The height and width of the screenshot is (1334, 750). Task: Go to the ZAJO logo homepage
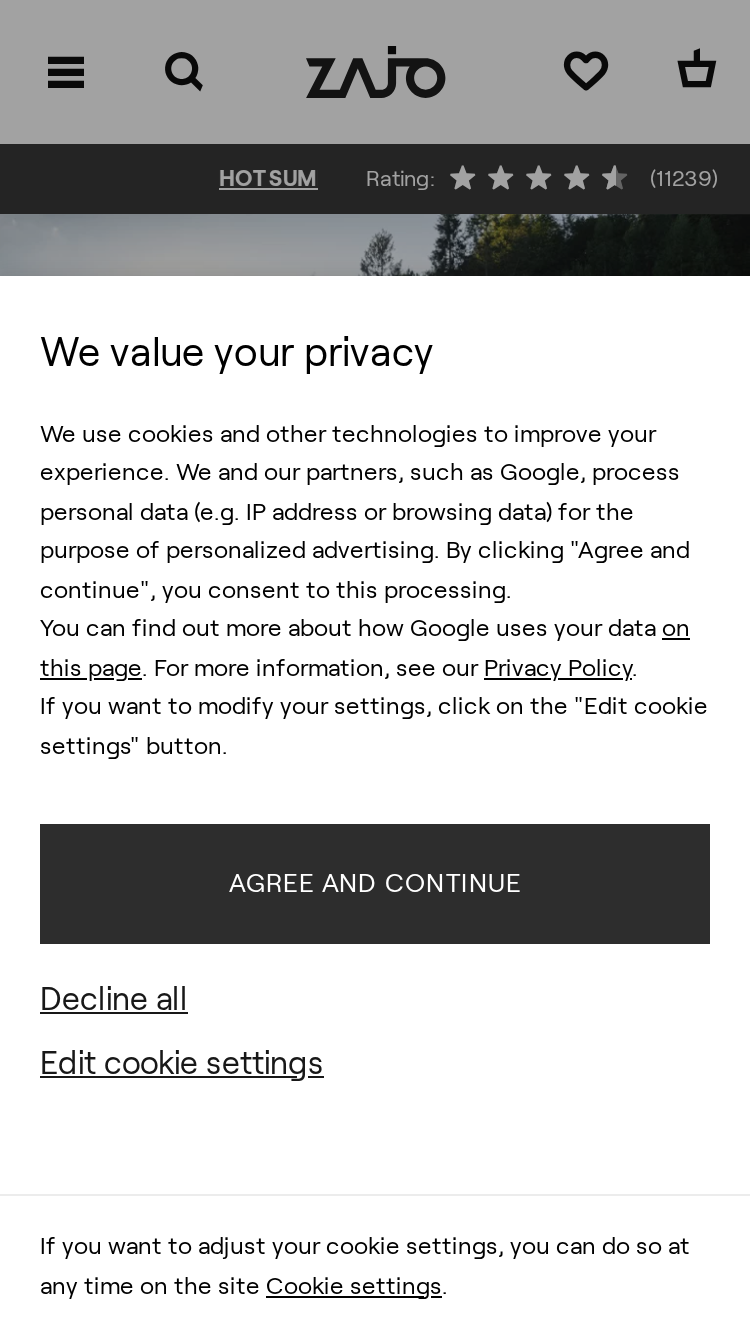pyautogui.click(x=375, y=72)
